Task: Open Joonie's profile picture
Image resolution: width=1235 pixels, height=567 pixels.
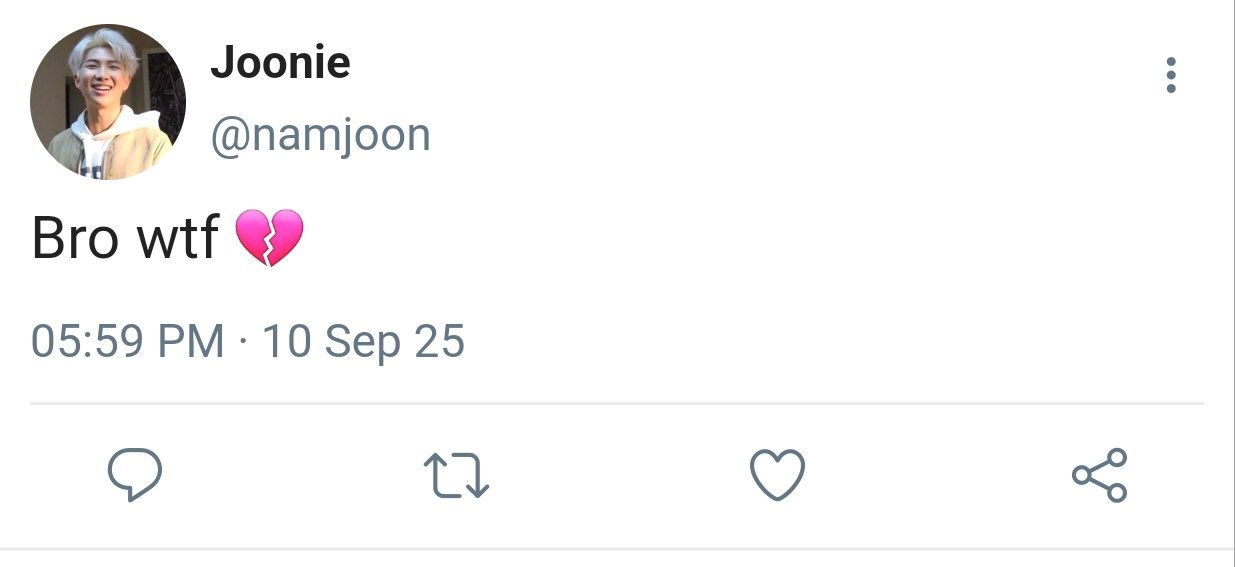Action: 108,102
